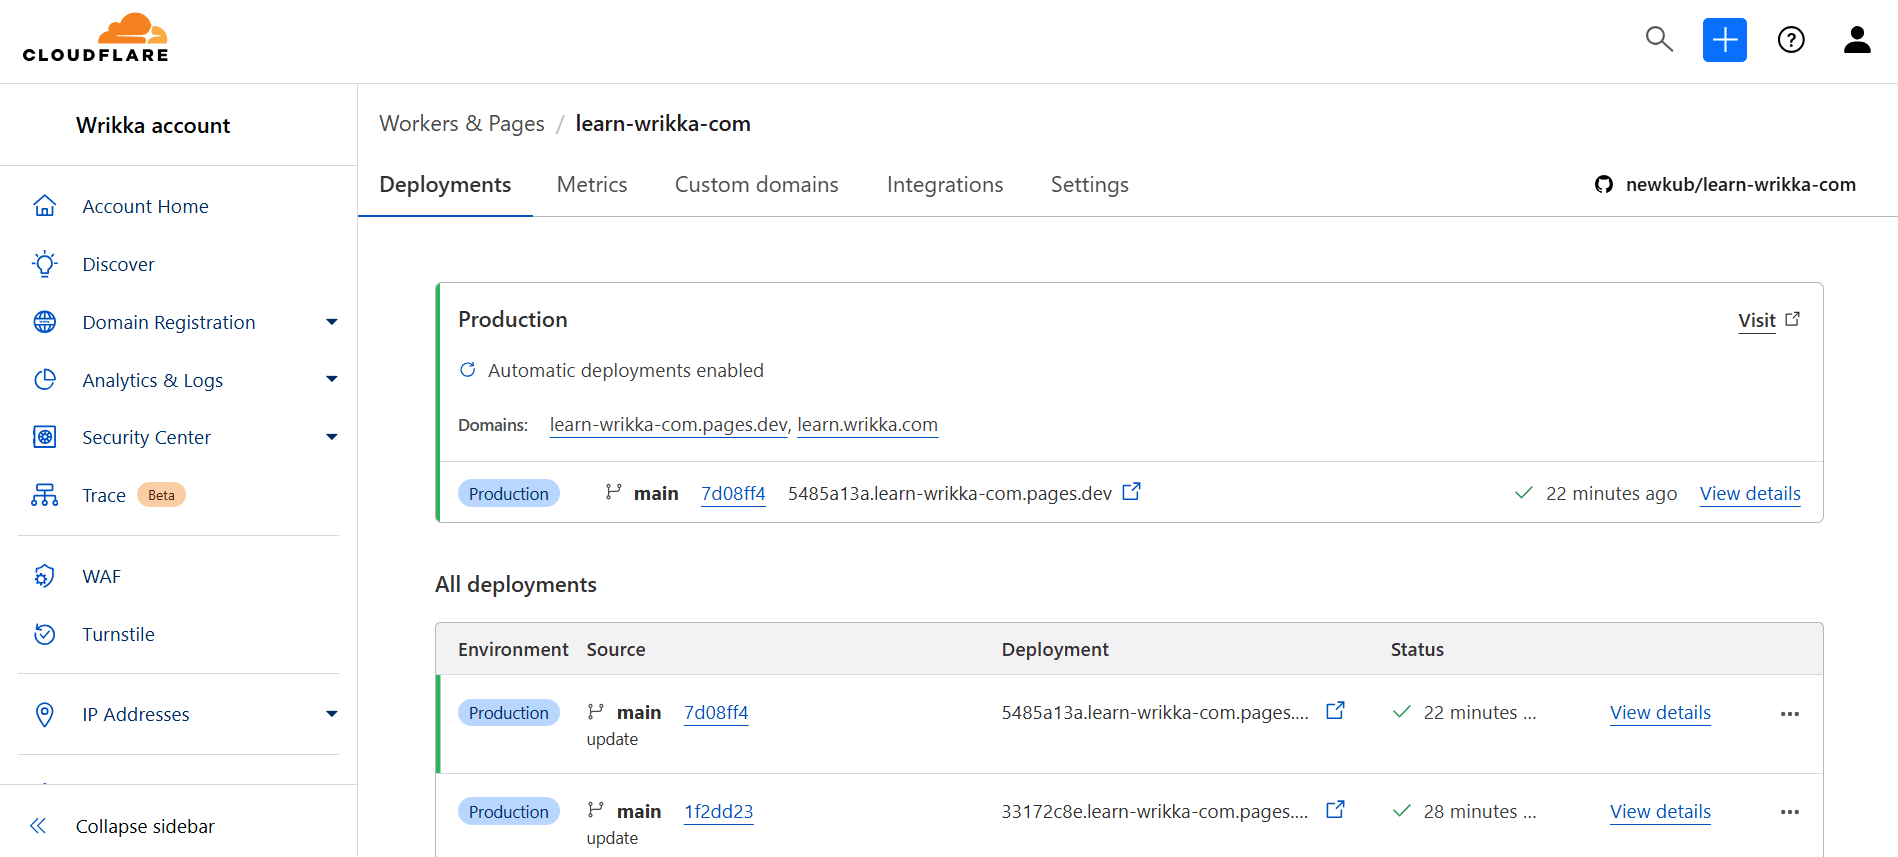Switch to the Metrics tab

click(592, 185)
